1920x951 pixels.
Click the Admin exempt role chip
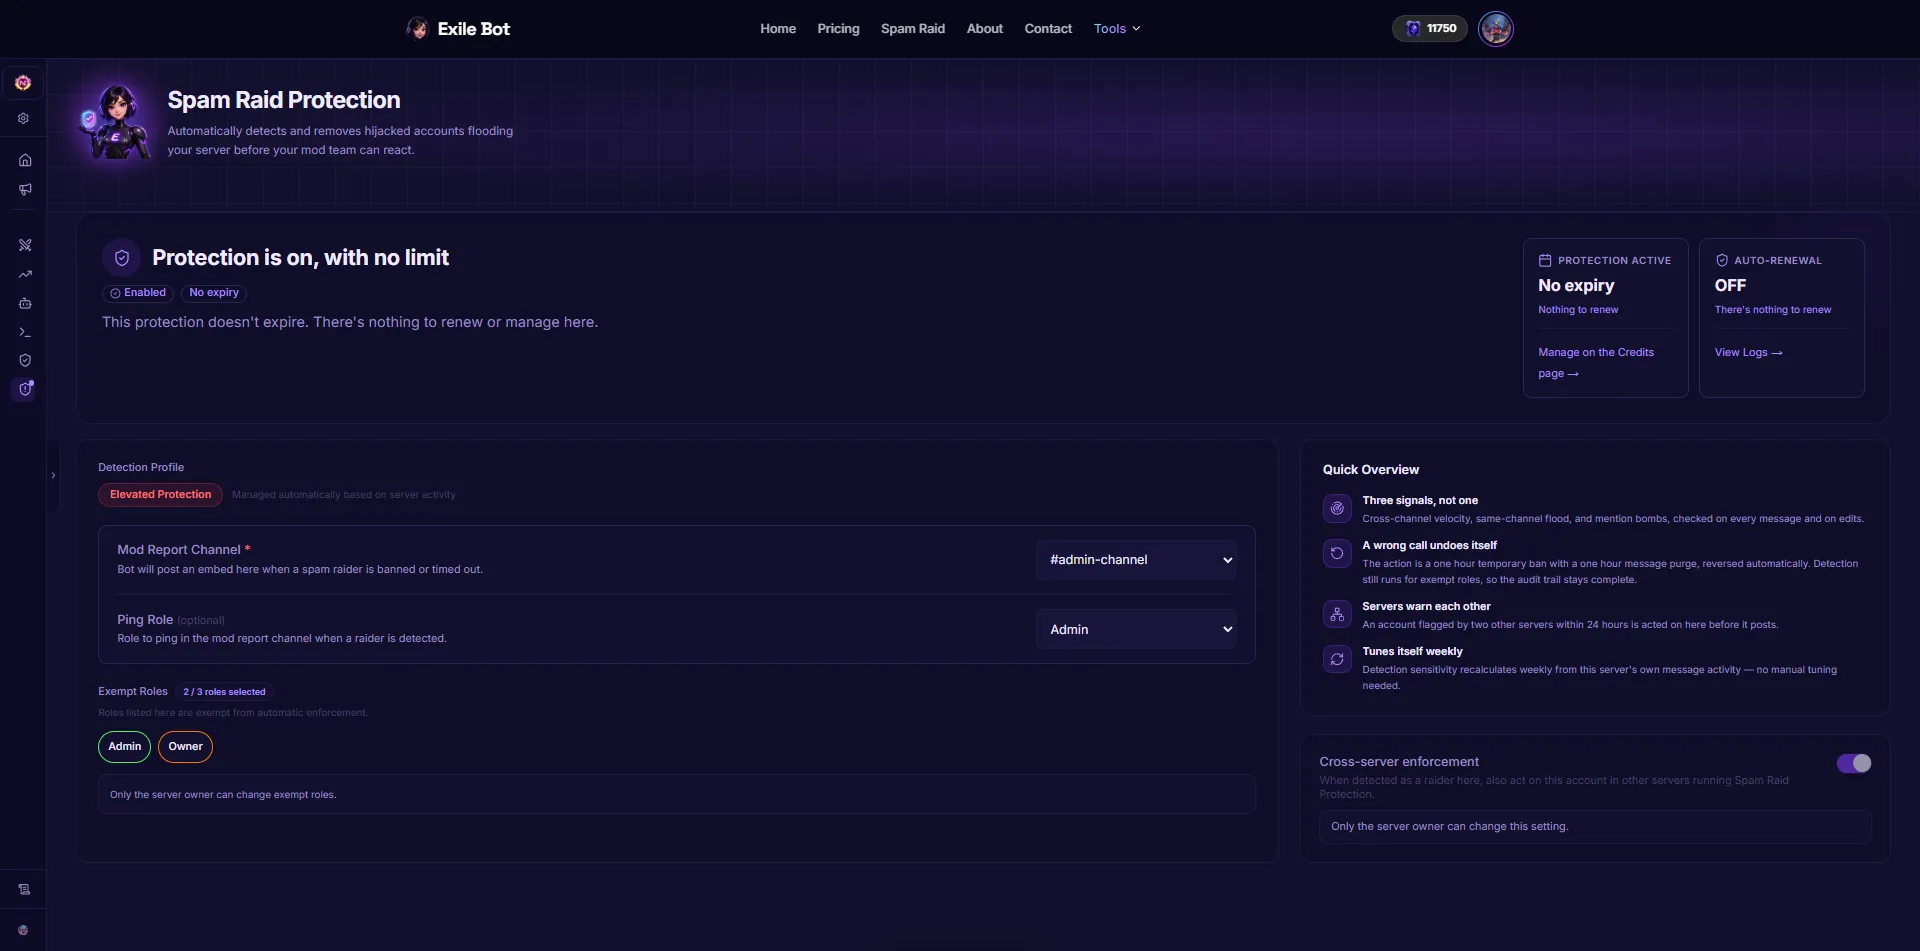(x=125, y=747)
